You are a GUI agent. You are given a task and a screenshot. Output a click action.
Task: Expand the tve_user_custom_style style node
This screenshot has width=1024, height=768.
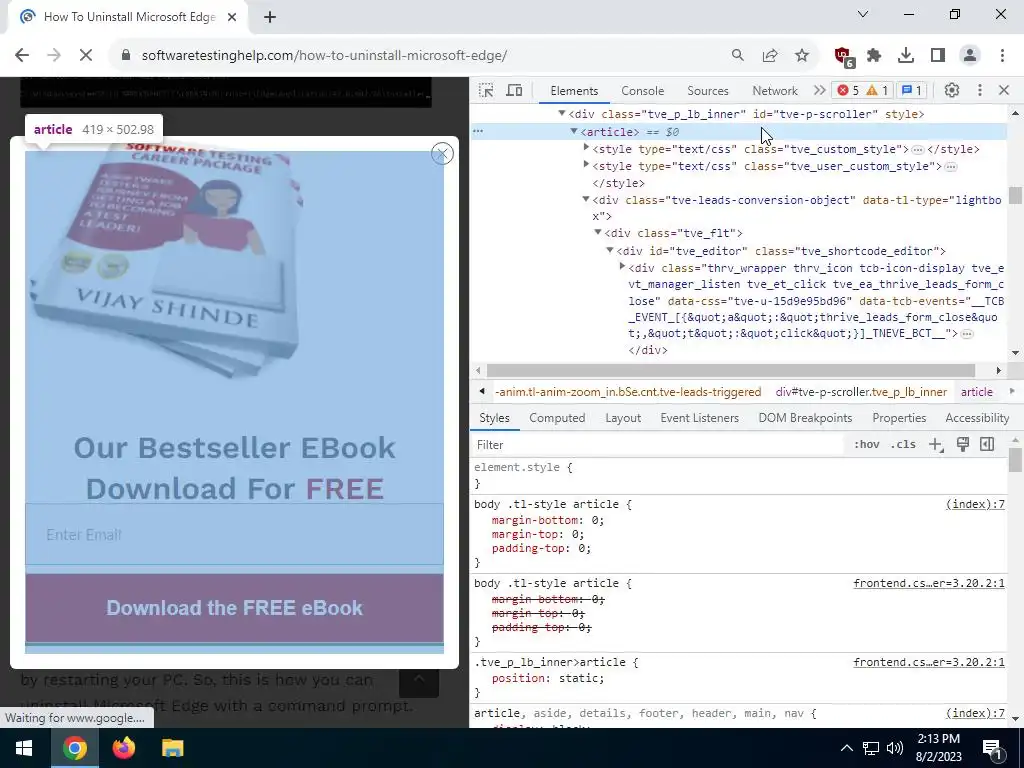[x=586, y=165]
